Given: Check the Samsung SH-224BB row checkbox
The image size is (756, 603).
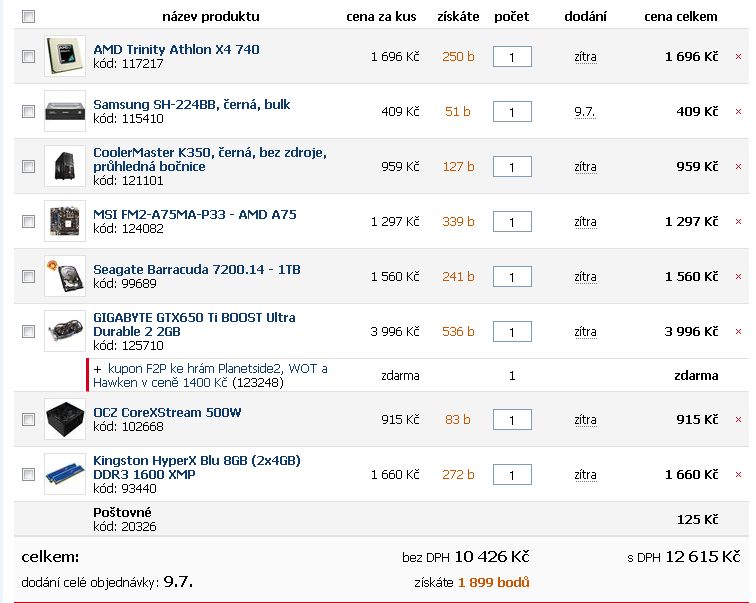Looking at the screenshot, I should click(x=28, y=111).
